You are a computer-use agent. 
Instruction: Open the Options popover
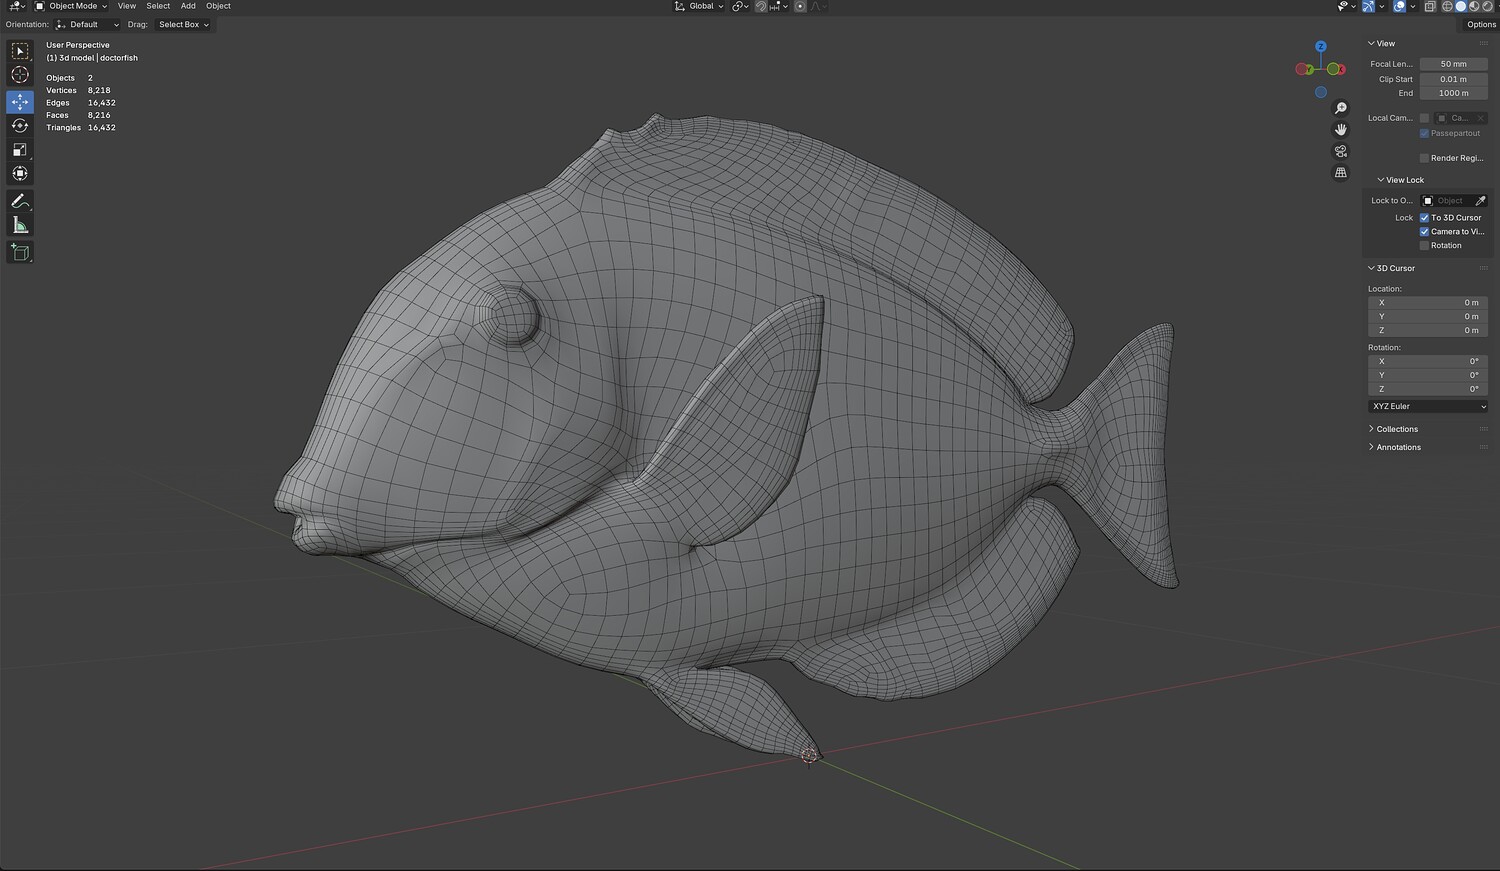1481,25
